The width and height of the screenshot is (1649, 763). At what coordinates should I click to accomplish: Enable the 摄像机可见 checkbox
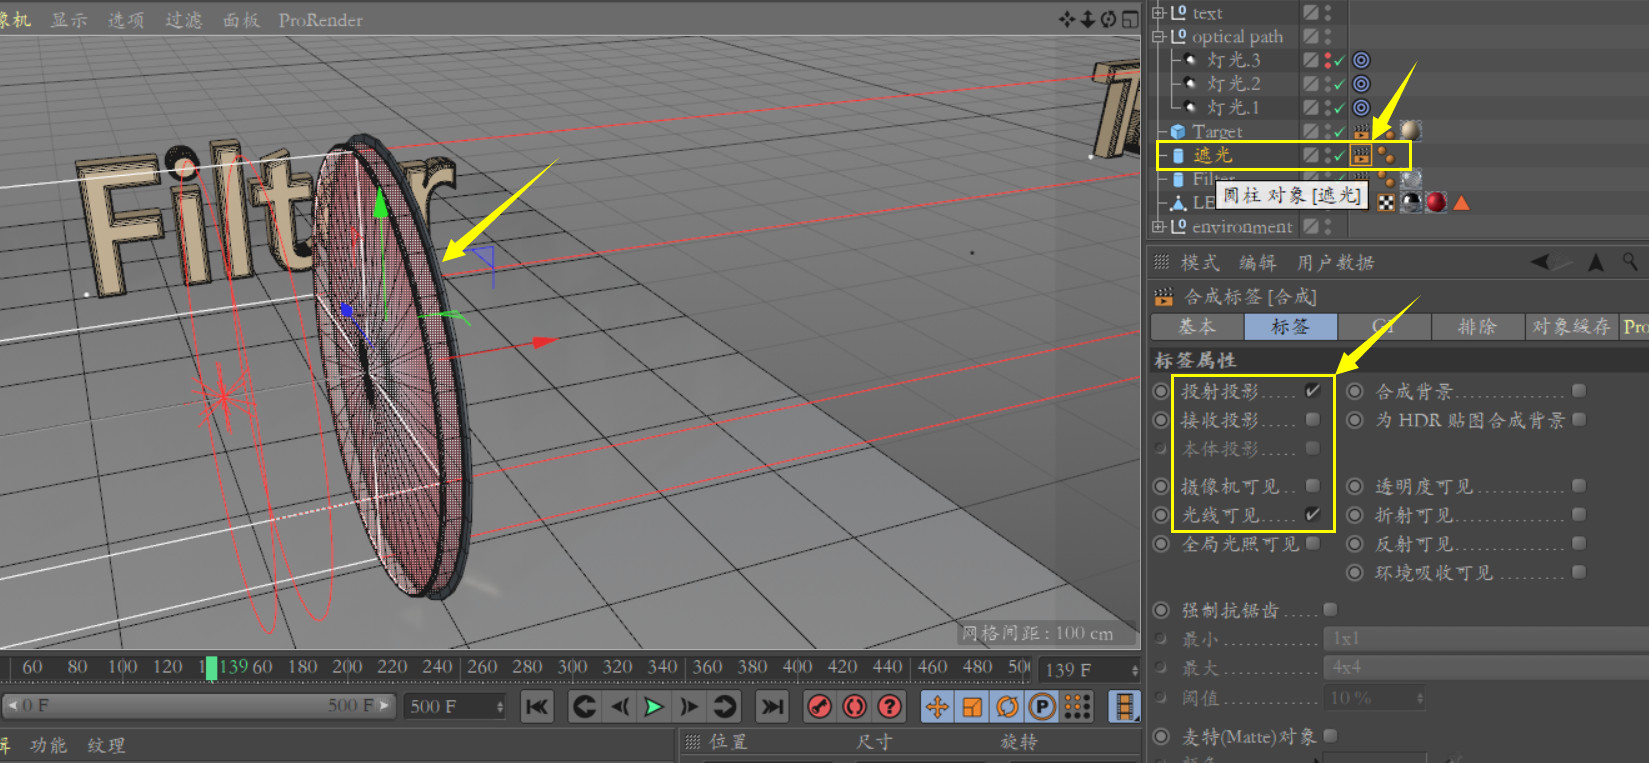click(x=1313, y=486)
